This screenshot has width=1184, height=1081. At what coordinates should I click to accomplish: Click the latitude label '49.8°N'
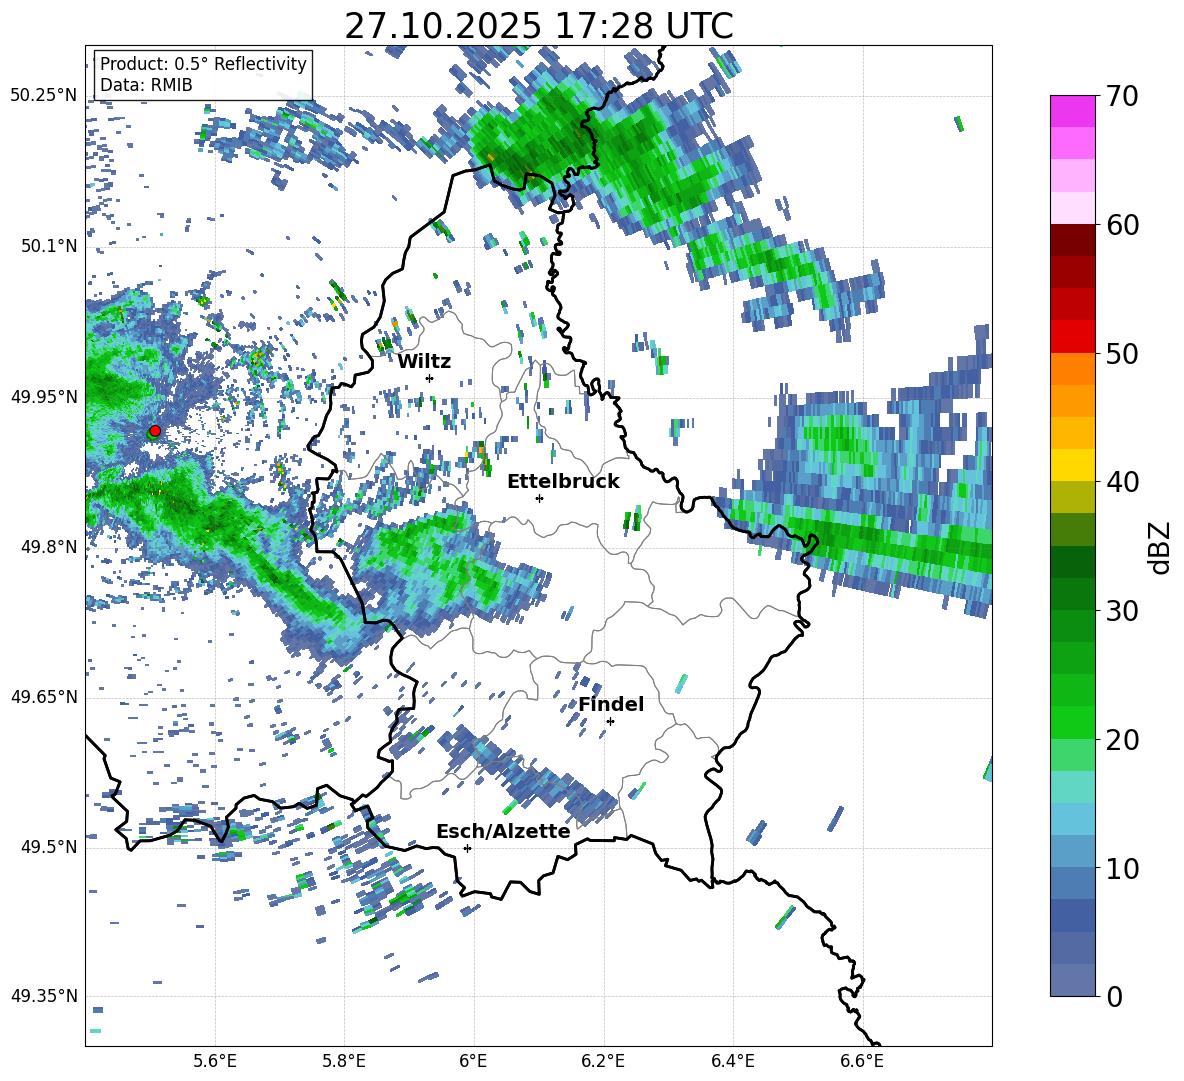[x=48, y=547]
